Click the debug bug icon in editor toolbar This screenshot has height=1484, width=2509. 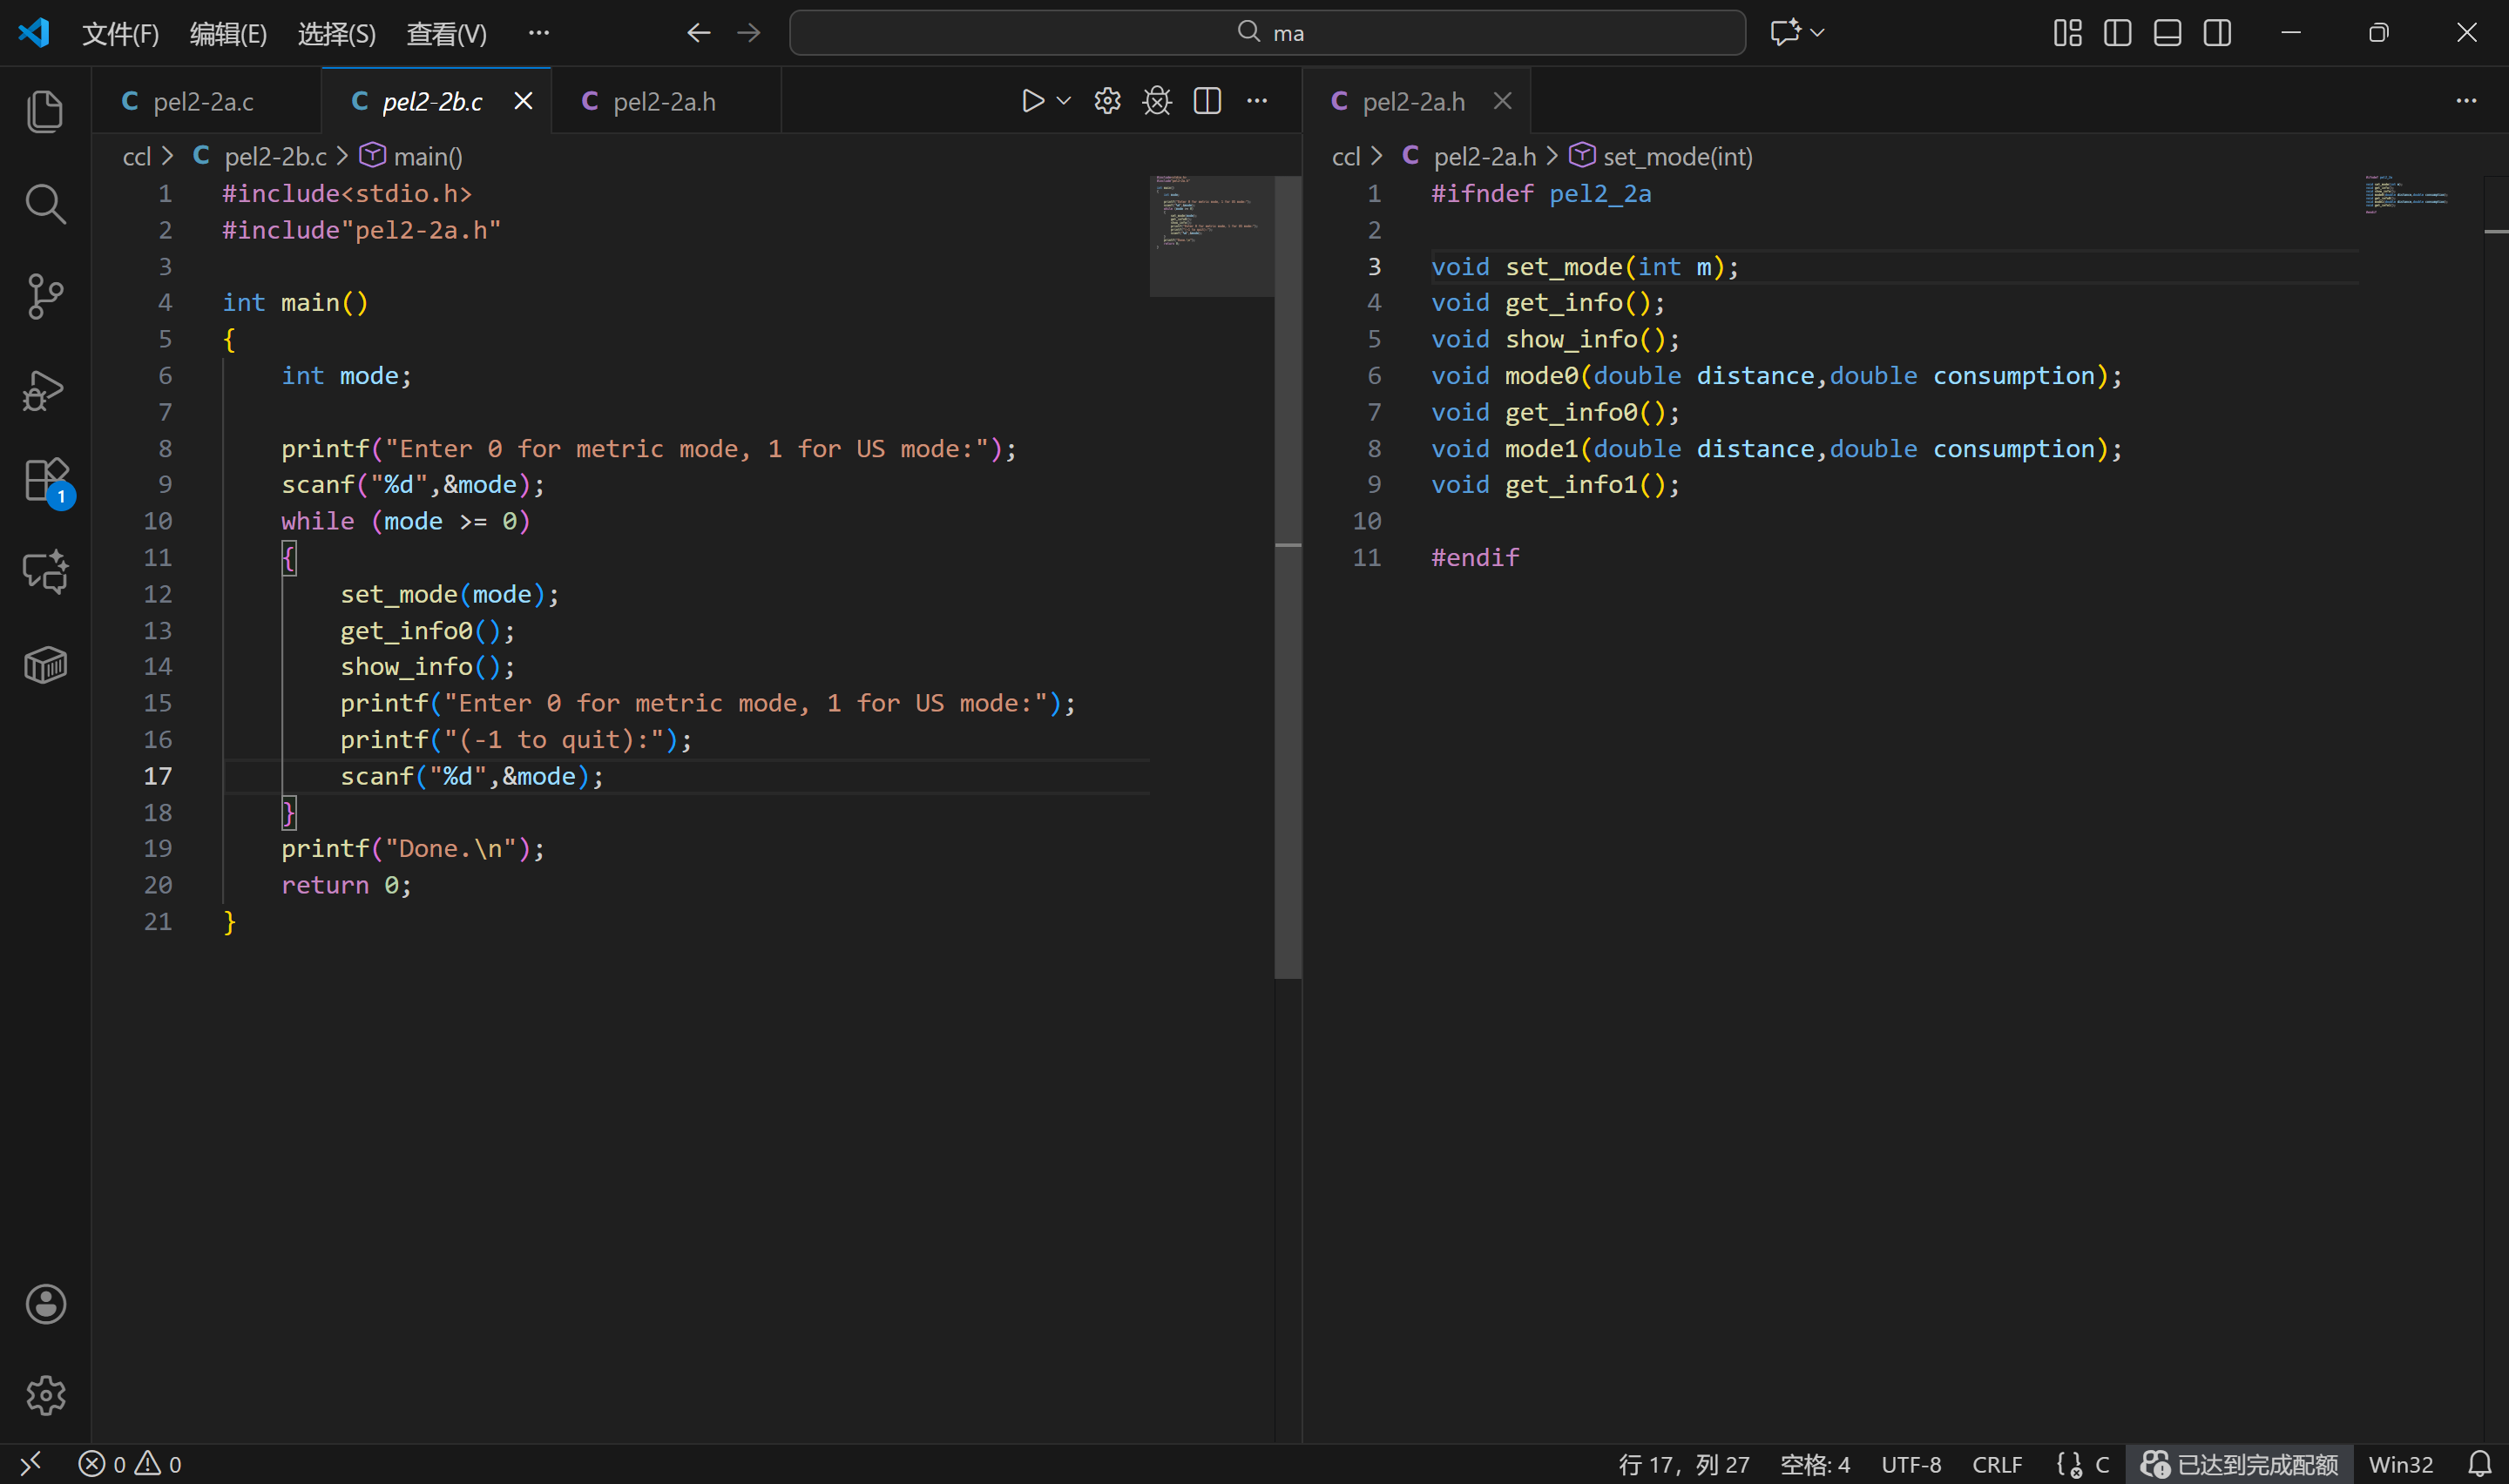(1157, 101)
